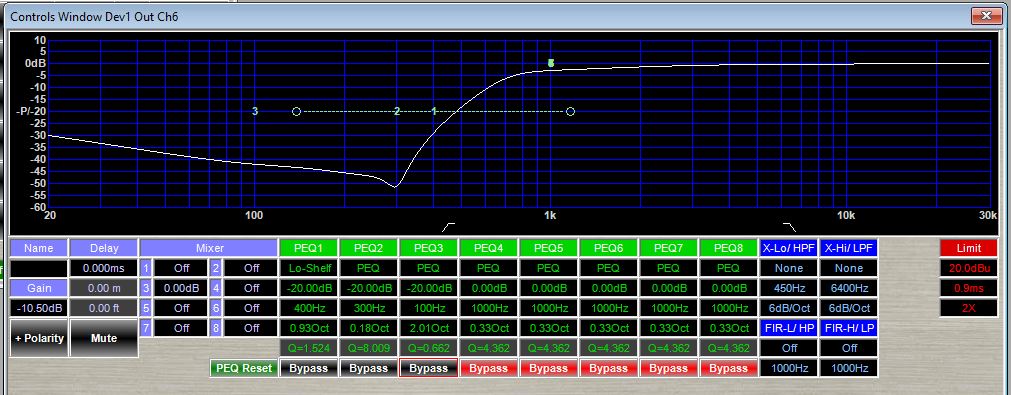This screenshot has height=395, width=1011.
Task: Click the empty channel name field
Action: (38, 268)
